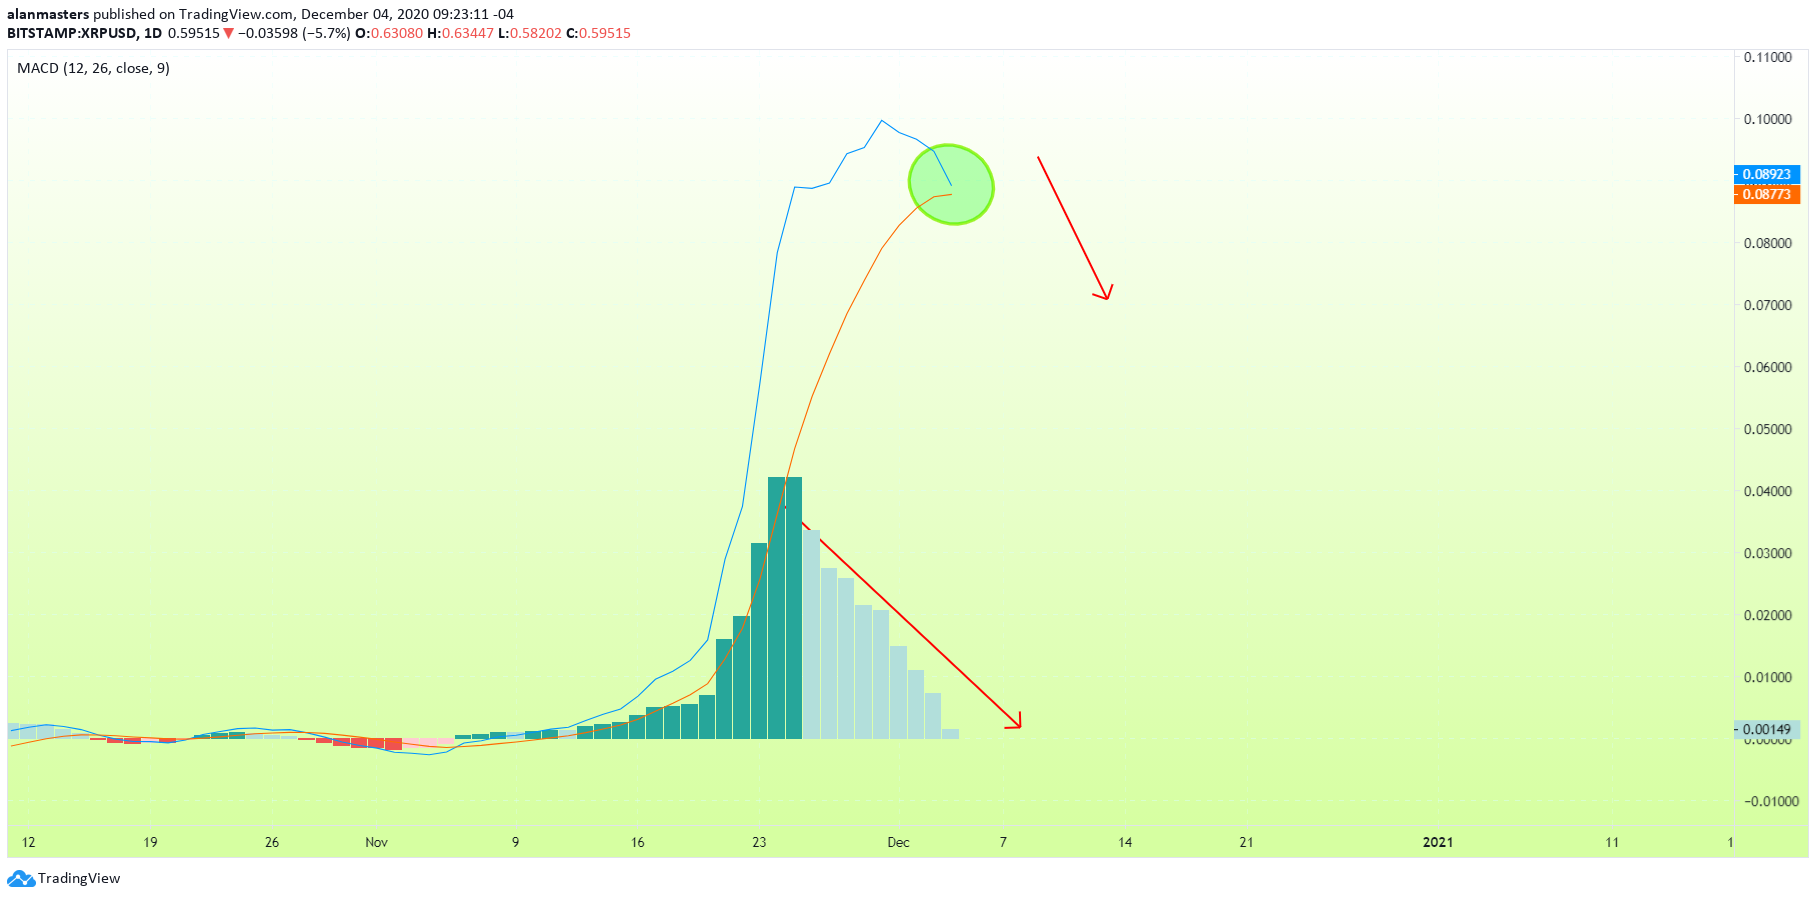
Task: Click the 2021 date axis label
Action: pos(1437,842)
